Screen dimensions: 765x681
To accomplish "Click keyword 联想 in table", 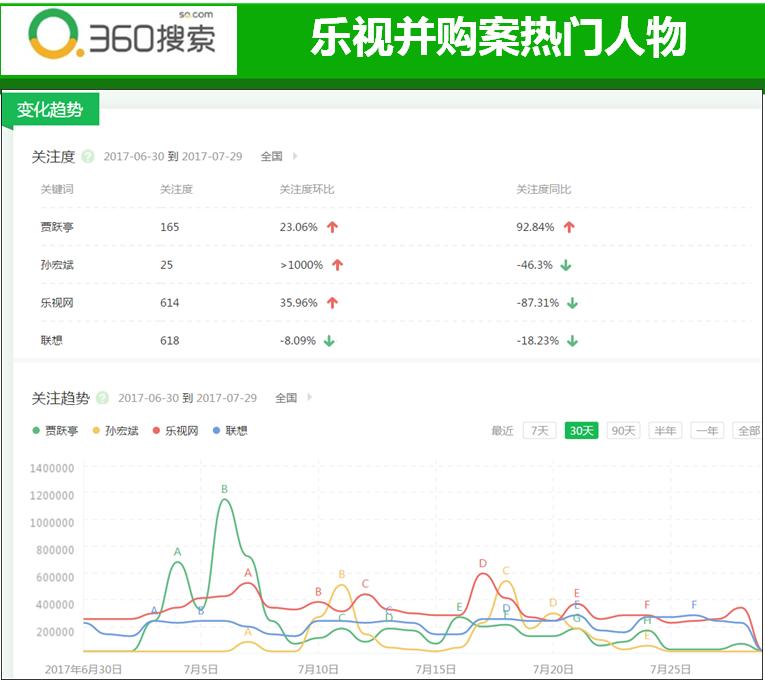I will [52, 340].
